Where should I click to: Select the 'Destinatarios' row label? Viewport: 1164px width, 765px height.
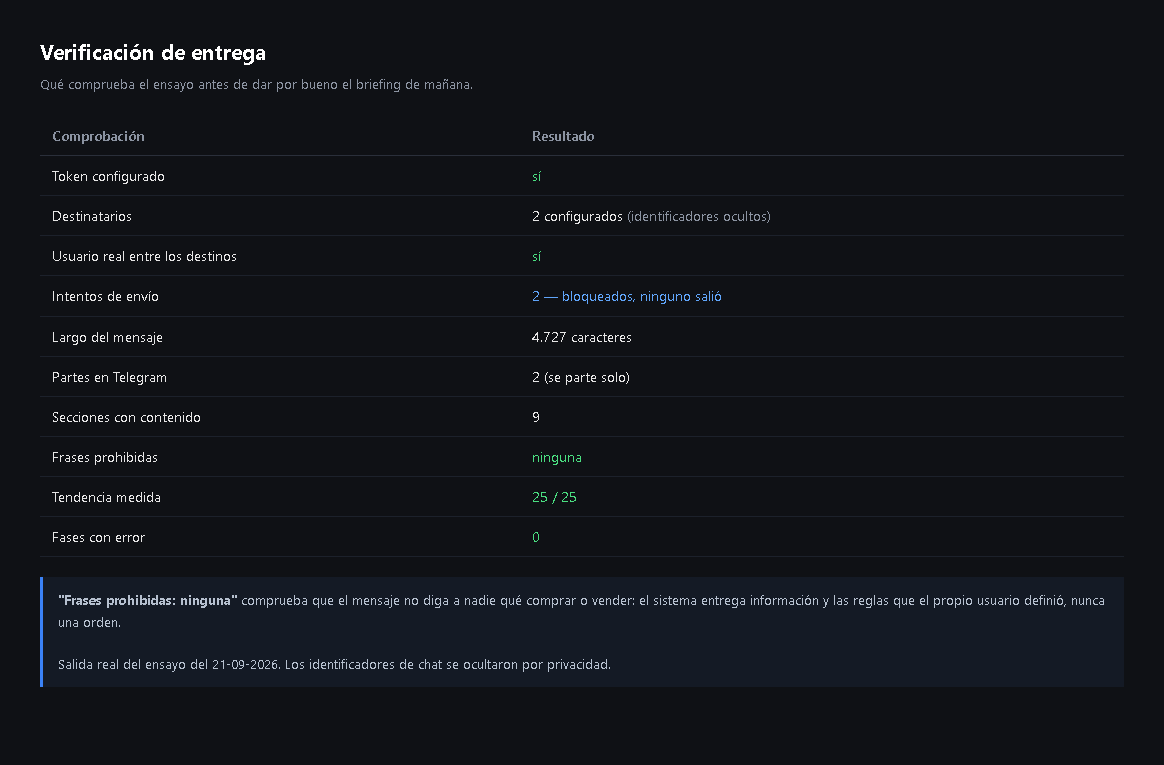pos(92,217)
